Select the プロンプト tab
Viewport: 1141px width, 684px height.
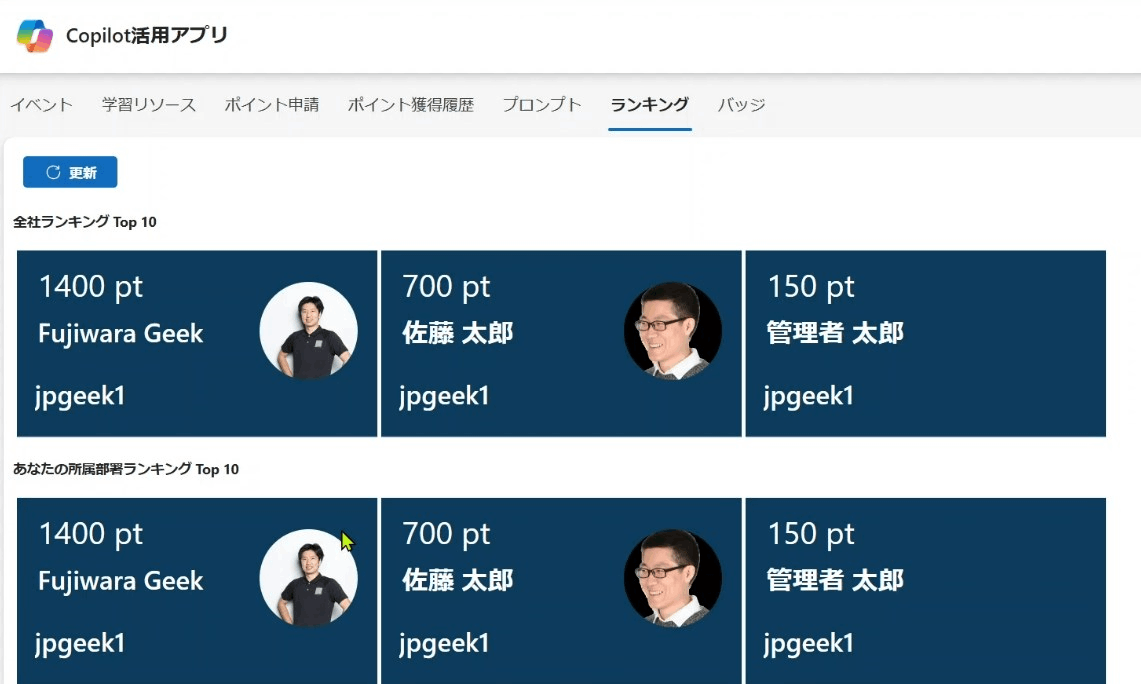pos(542,105)
